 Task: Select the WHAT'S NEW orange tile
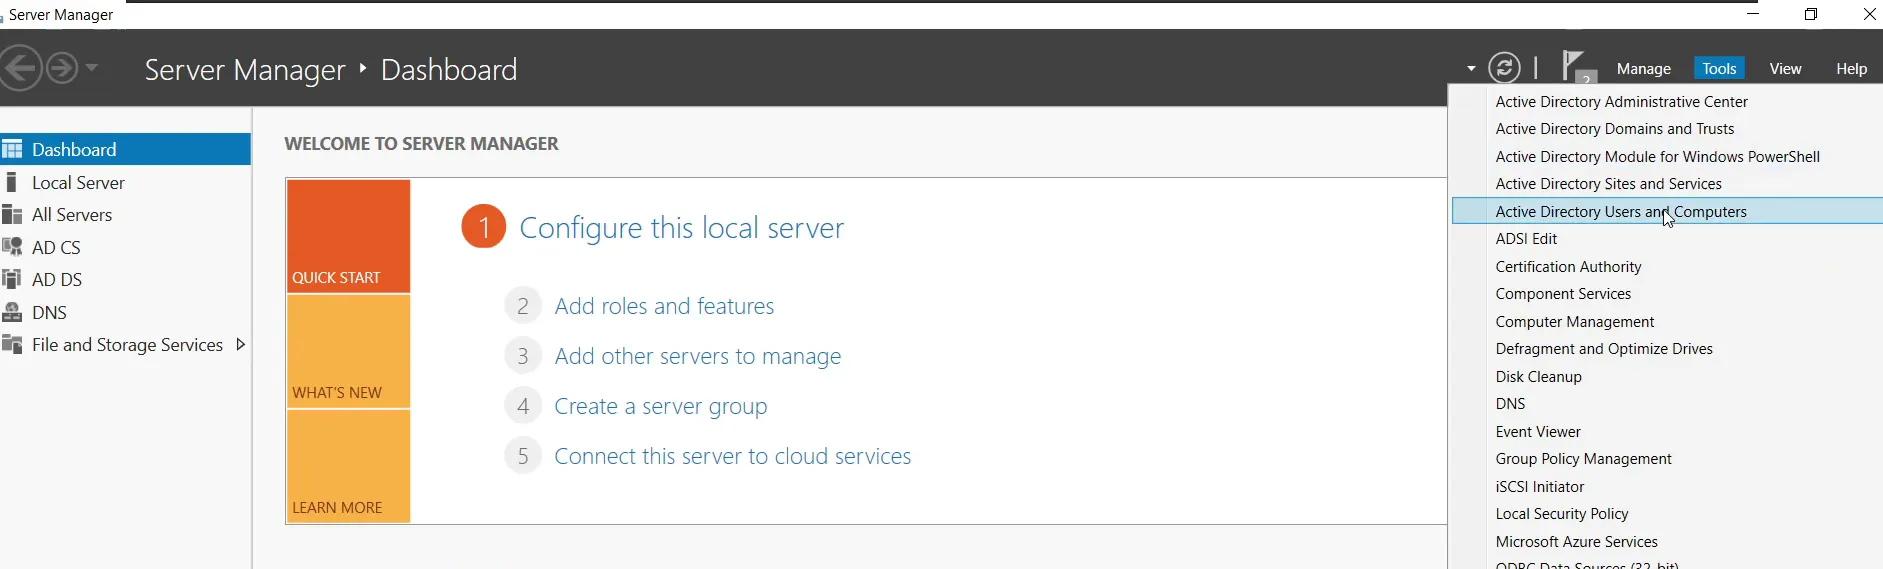point(348,351)
